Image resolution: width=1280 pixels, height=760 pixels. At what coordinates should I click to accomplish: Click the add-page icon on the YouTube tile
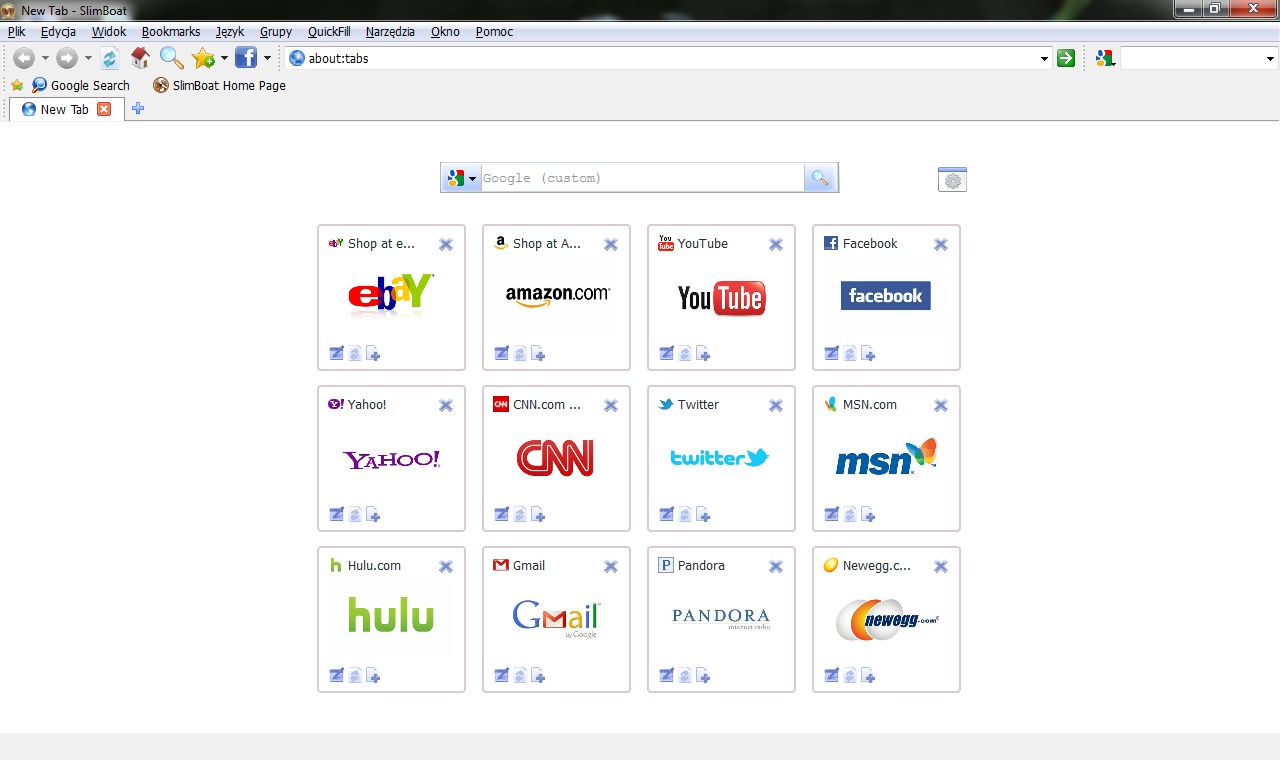tap(703, 353)
